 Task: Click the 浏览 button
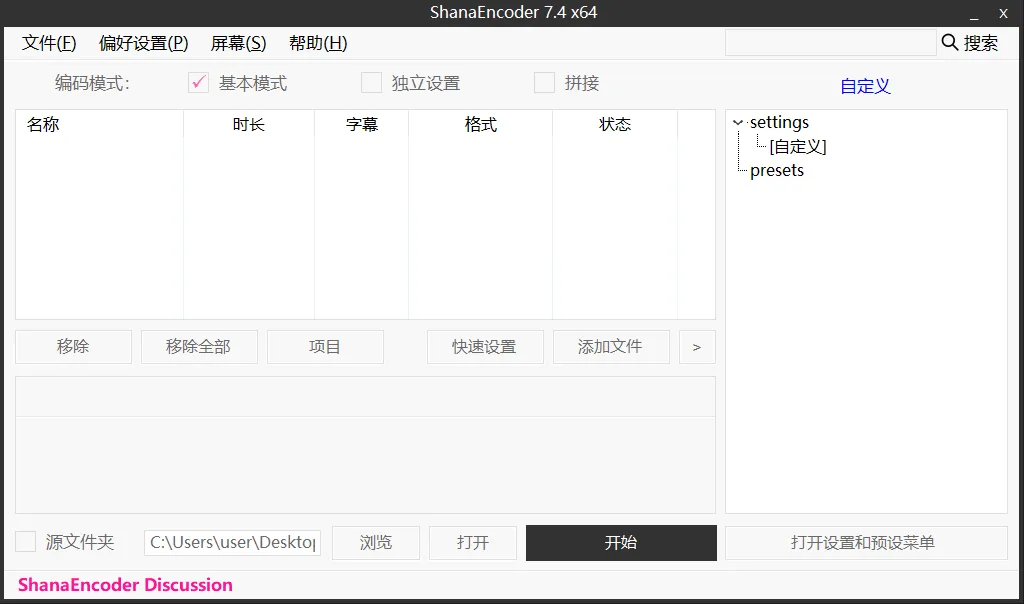376,543
